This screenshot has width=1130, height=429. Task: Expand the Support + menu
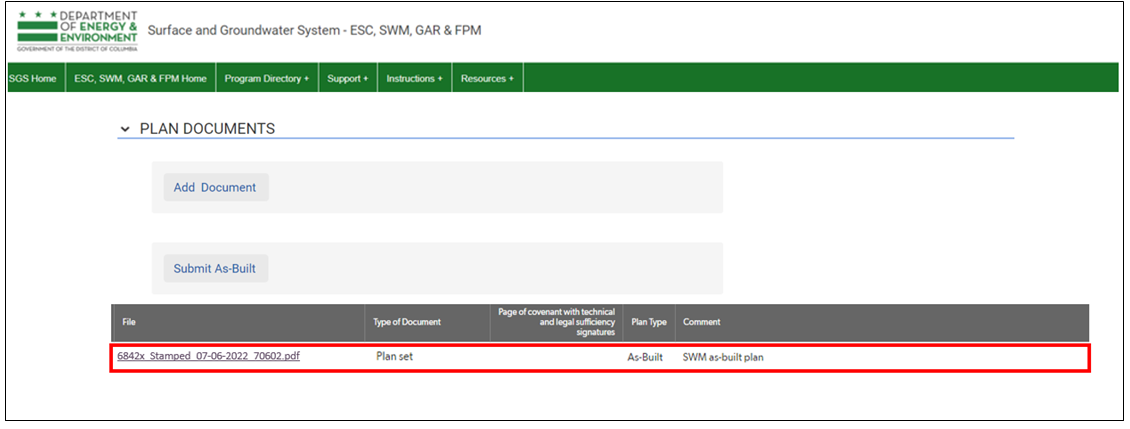click(347, 78)
